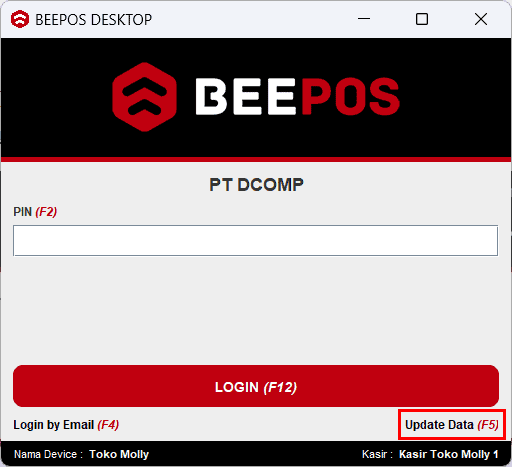Image resolution: width=512 pixels, height=467 pixels.
Task: Click the white BEE logo lettering
Action: coord(245,97)
